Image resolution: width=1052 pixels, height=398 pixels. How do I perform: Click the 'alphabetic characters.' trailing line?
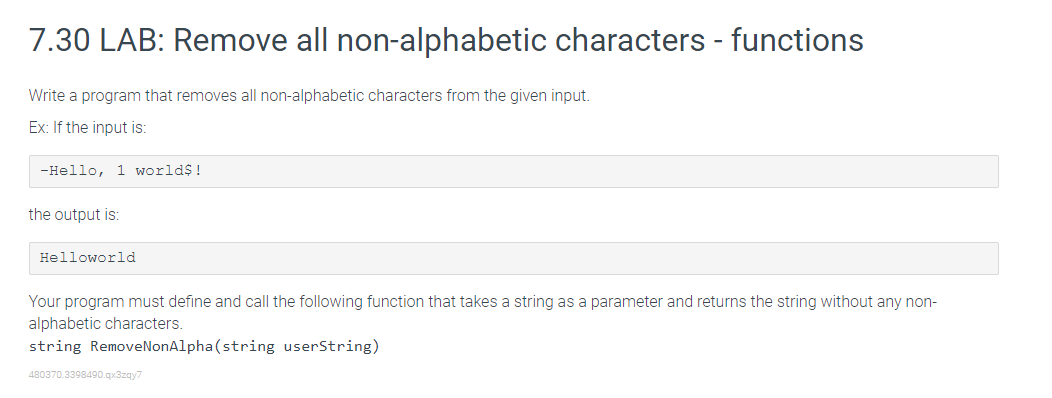[x=105, y=324]
